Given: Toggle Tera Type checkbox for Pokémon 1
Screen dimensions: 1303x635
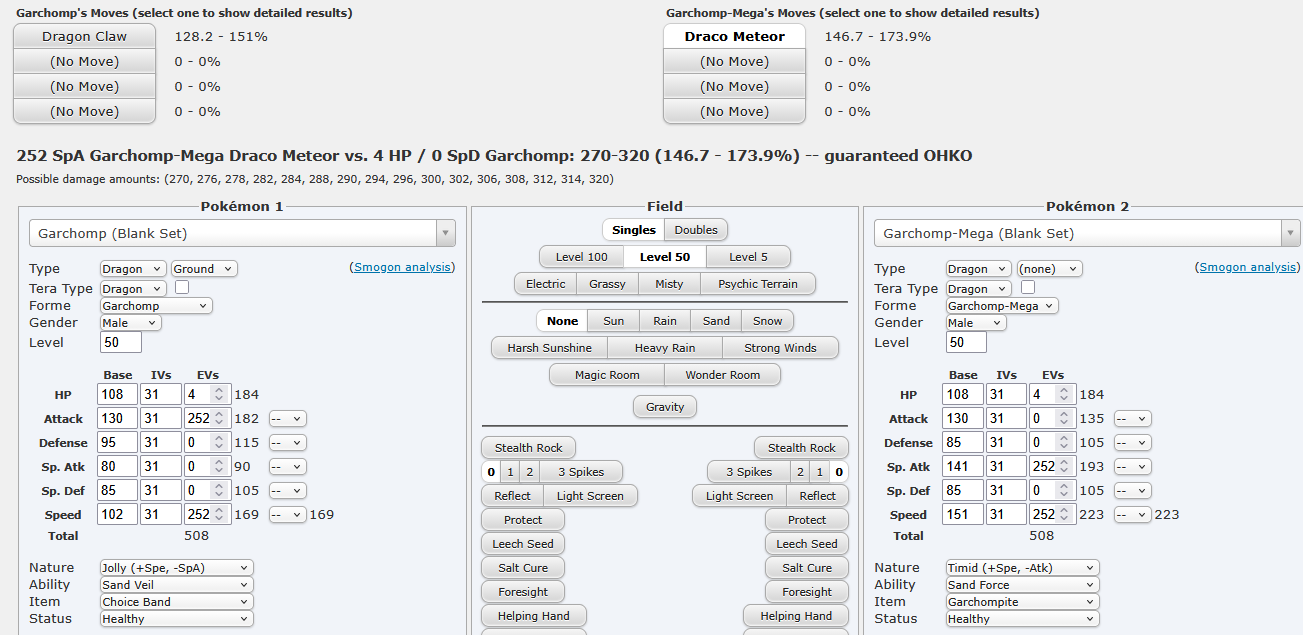Looking at the screenshot, I should pos(182,287).
